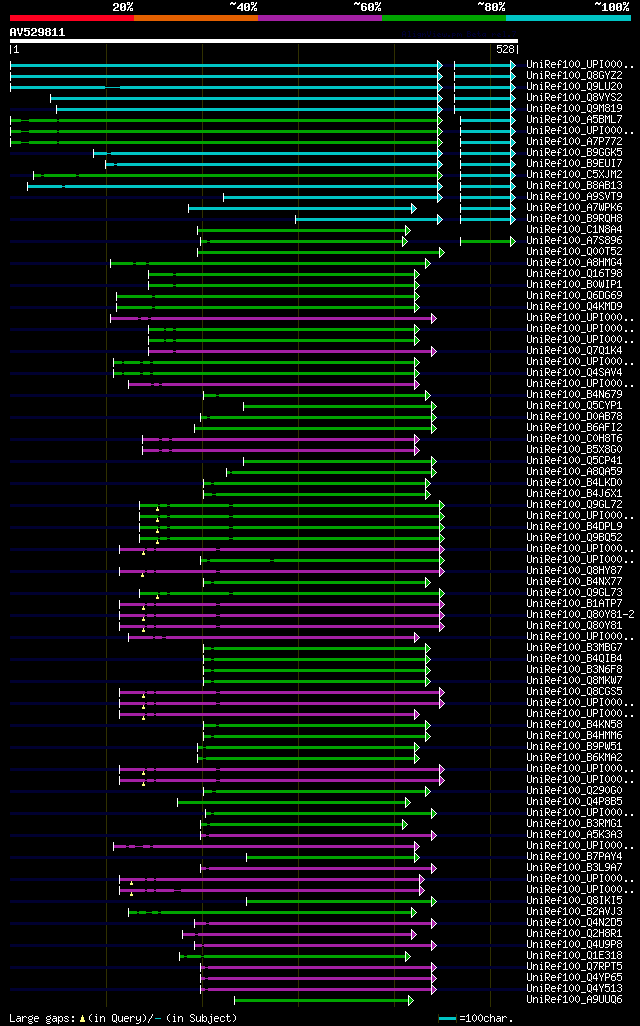This screenshot has height=1026, width=640.
Task: Select the UniRef100_A8QA59 label
Action: (x=575, y=472)
